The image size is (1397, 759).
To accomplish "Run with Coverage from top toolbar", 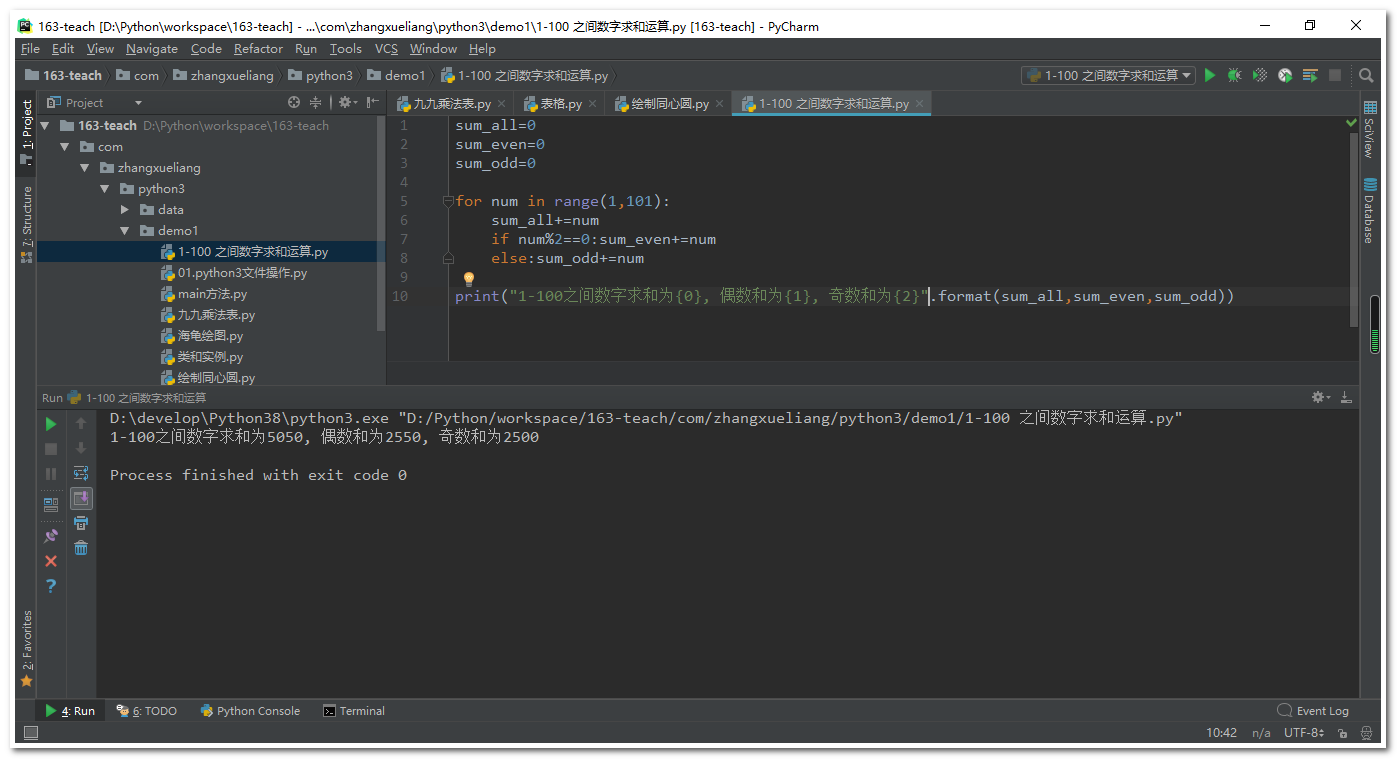I will (1260, 75).
